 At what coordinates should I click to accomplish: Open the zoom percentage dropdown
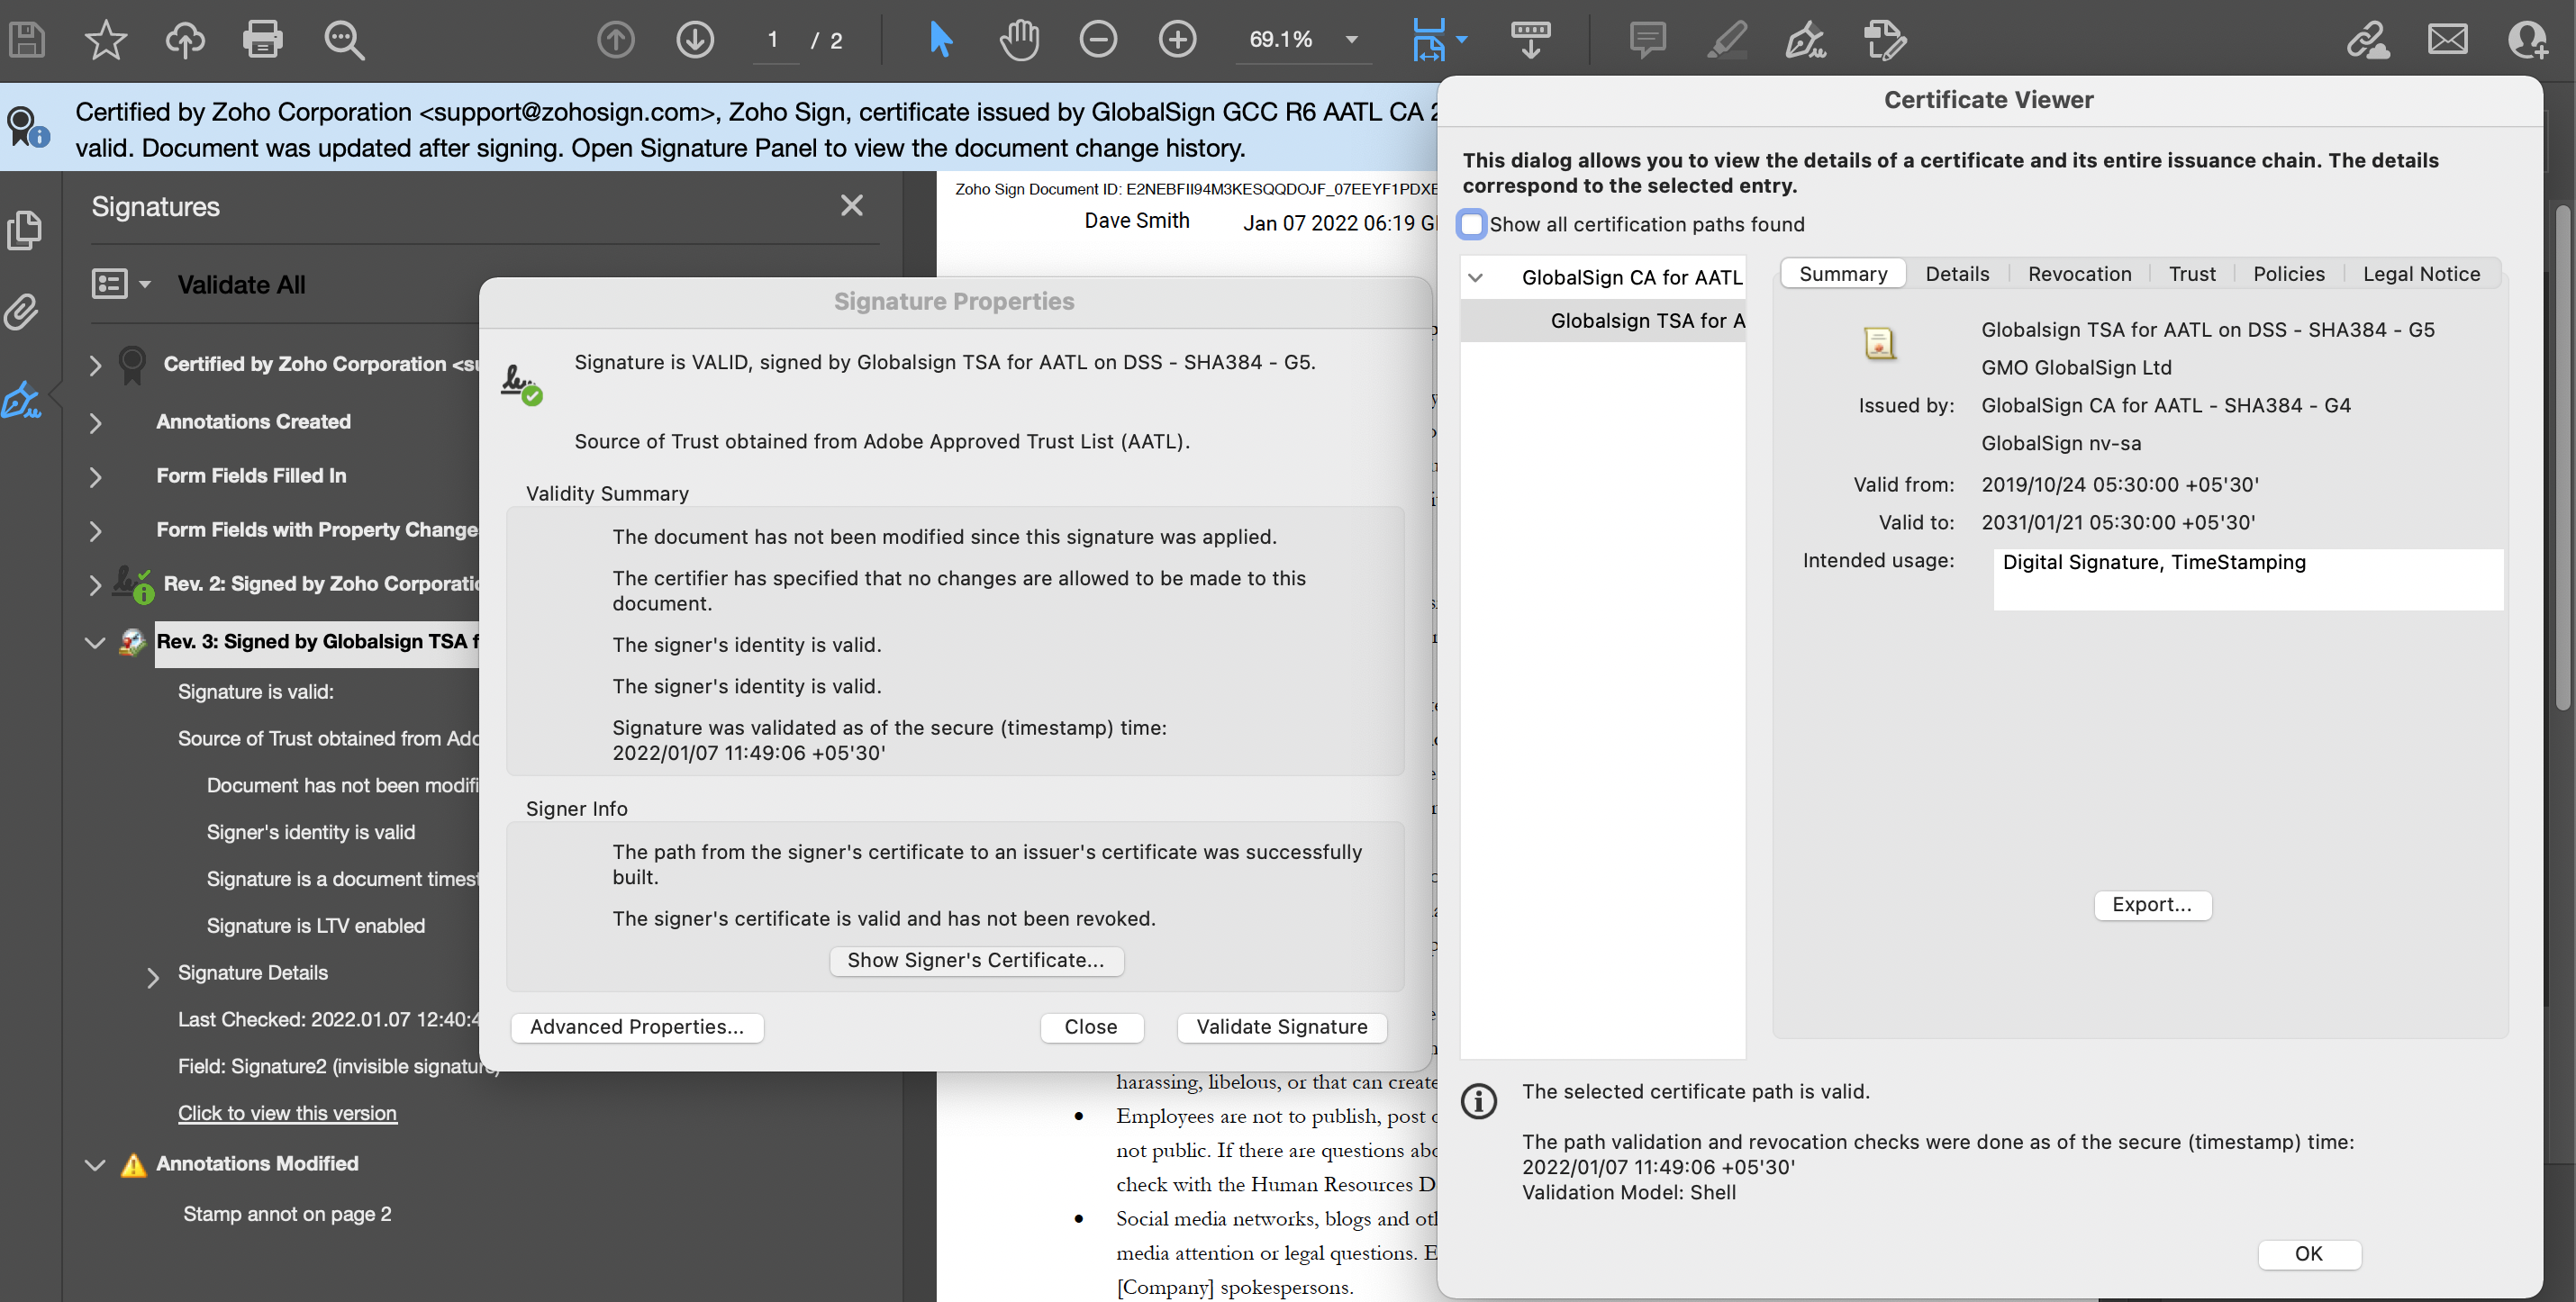[x=1351, y=40]
